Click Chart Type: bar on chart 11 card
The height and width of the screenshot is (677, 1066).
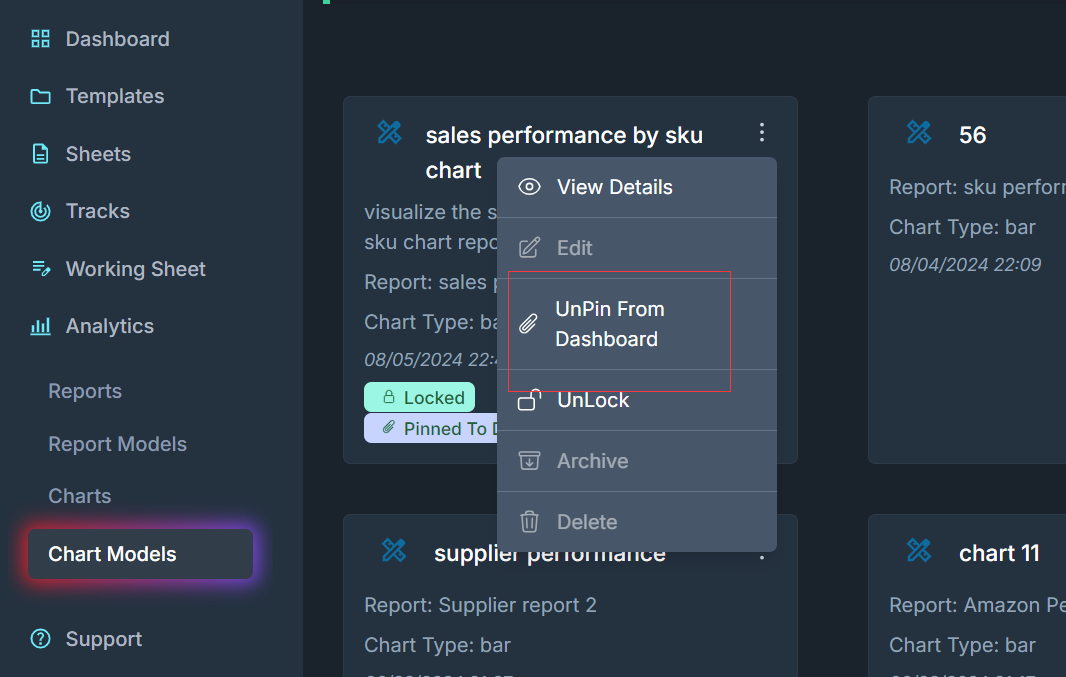(962, 645)
